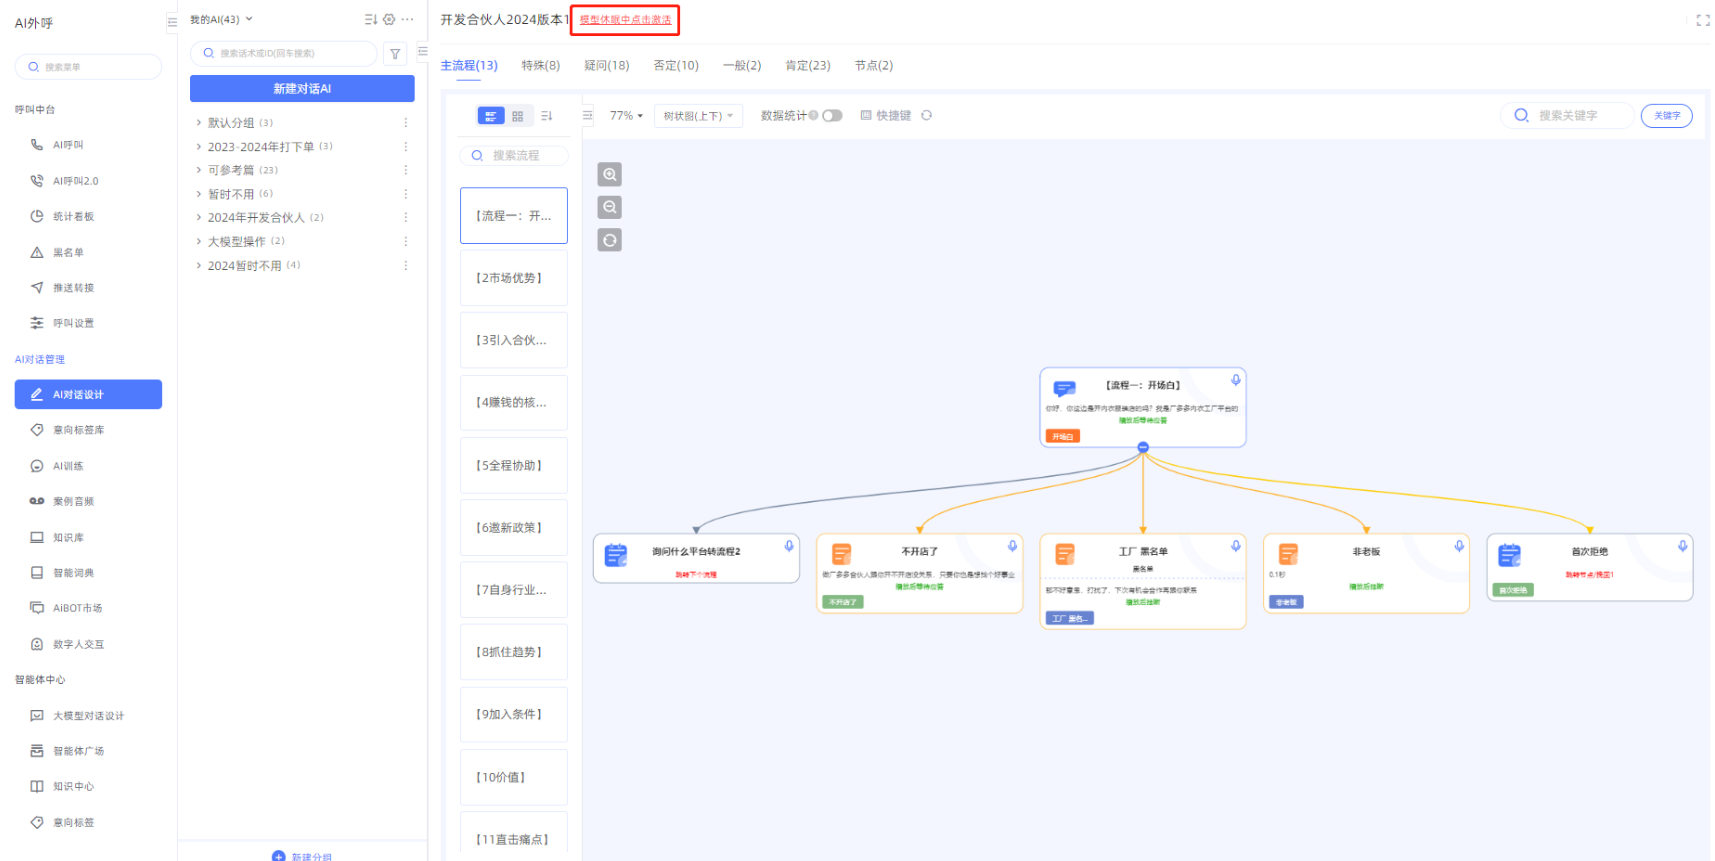Screen dimensions: 1715x861
Task: Reset canvas view with gray refresh button
Action: [609, 241]
